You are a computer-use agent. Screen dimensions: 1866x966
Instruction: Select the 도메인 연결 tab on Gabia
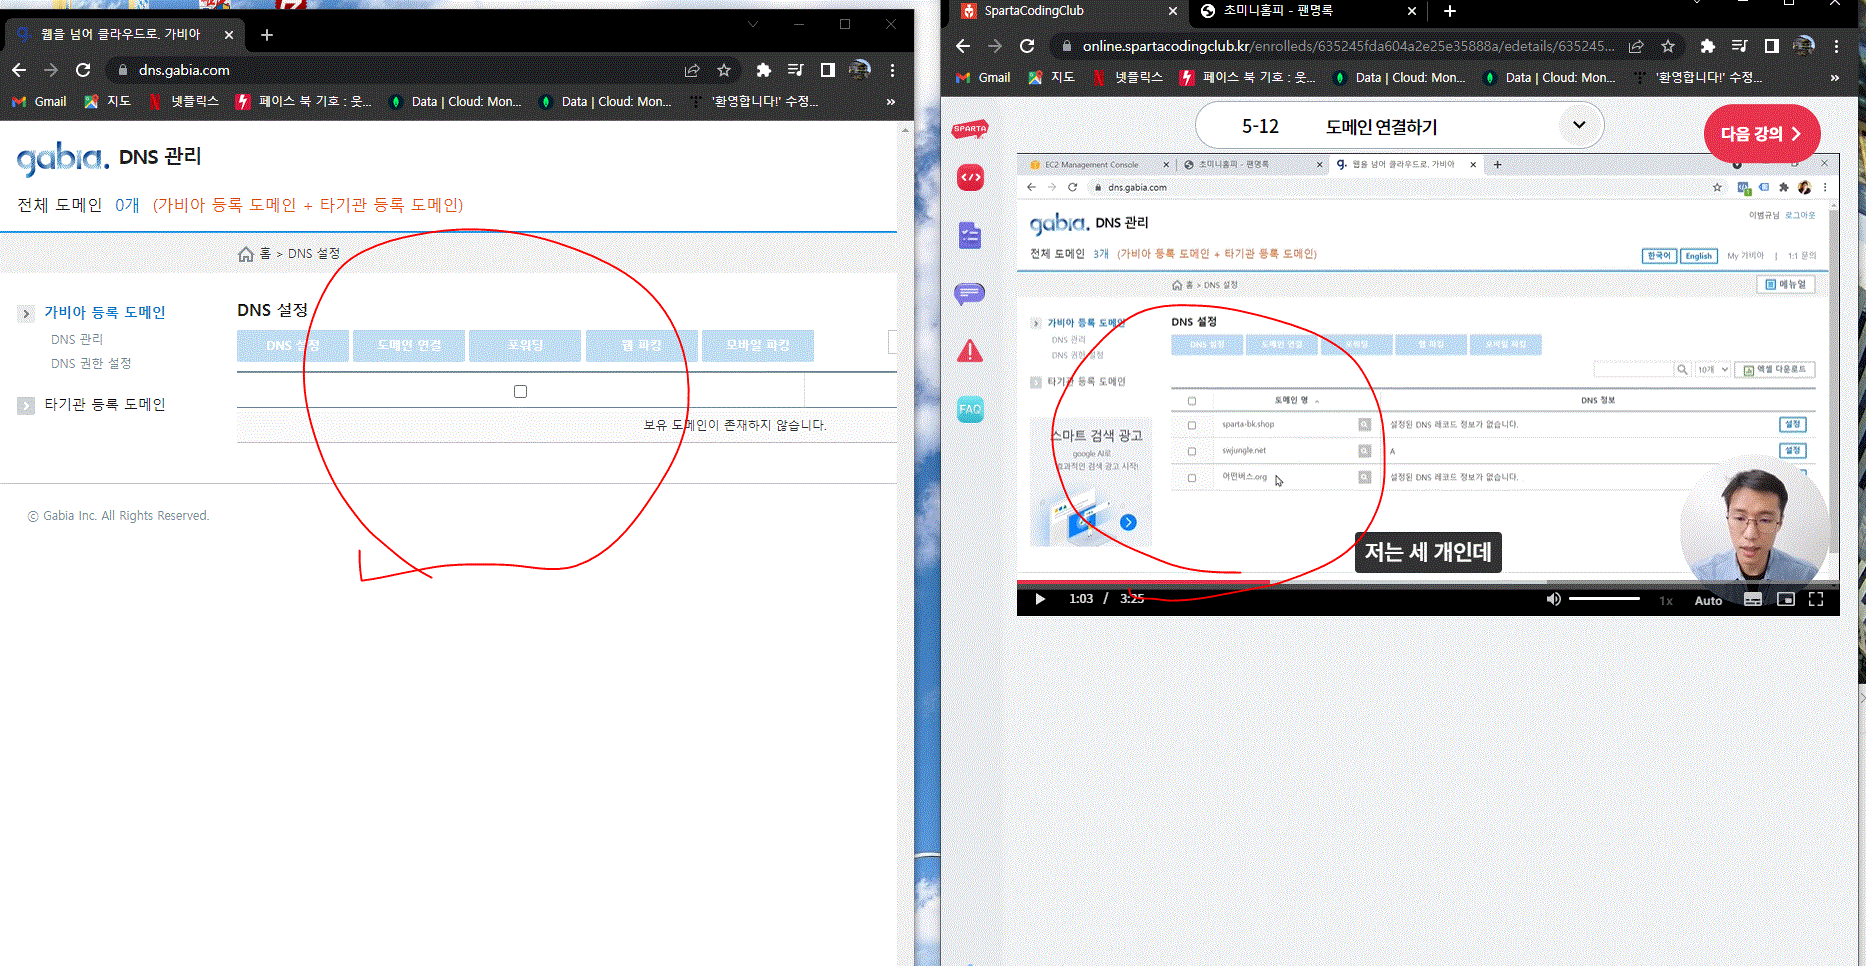tap(409, 345)
